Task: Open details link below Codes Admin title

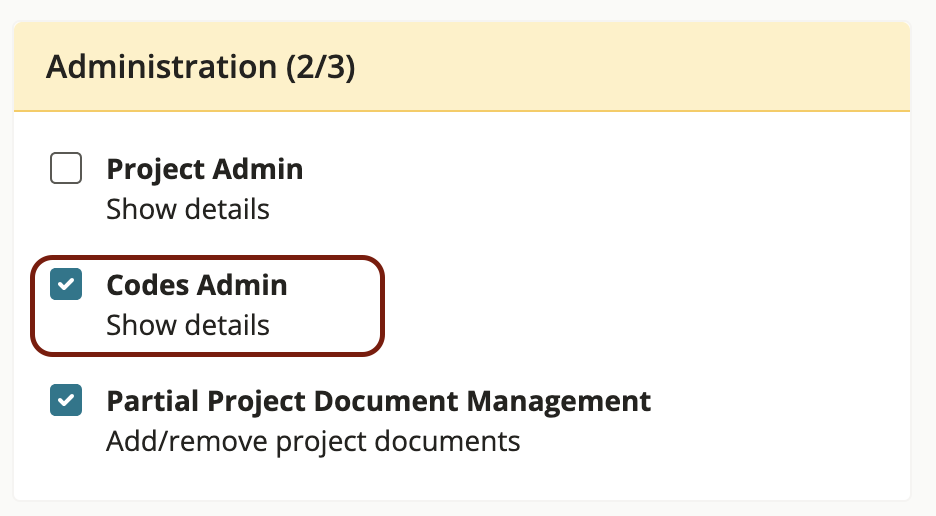Action: [187, 326]
